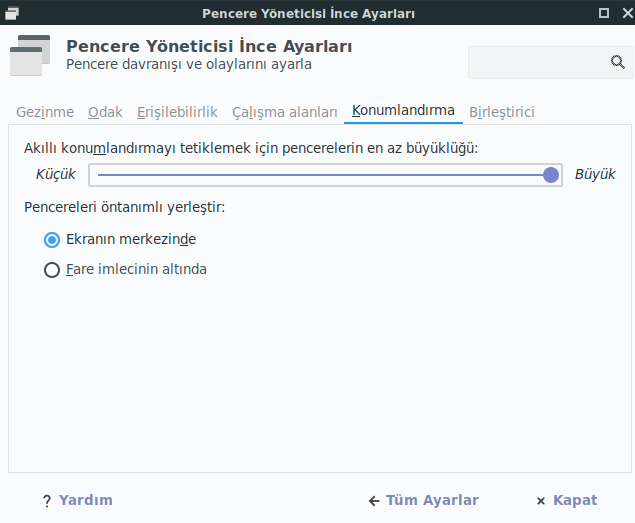Click the "Akıllı konumlandırmayı tetiklemek" label text
The height and width of the screenshot is (523, 635).
click(x=137, y=148)
